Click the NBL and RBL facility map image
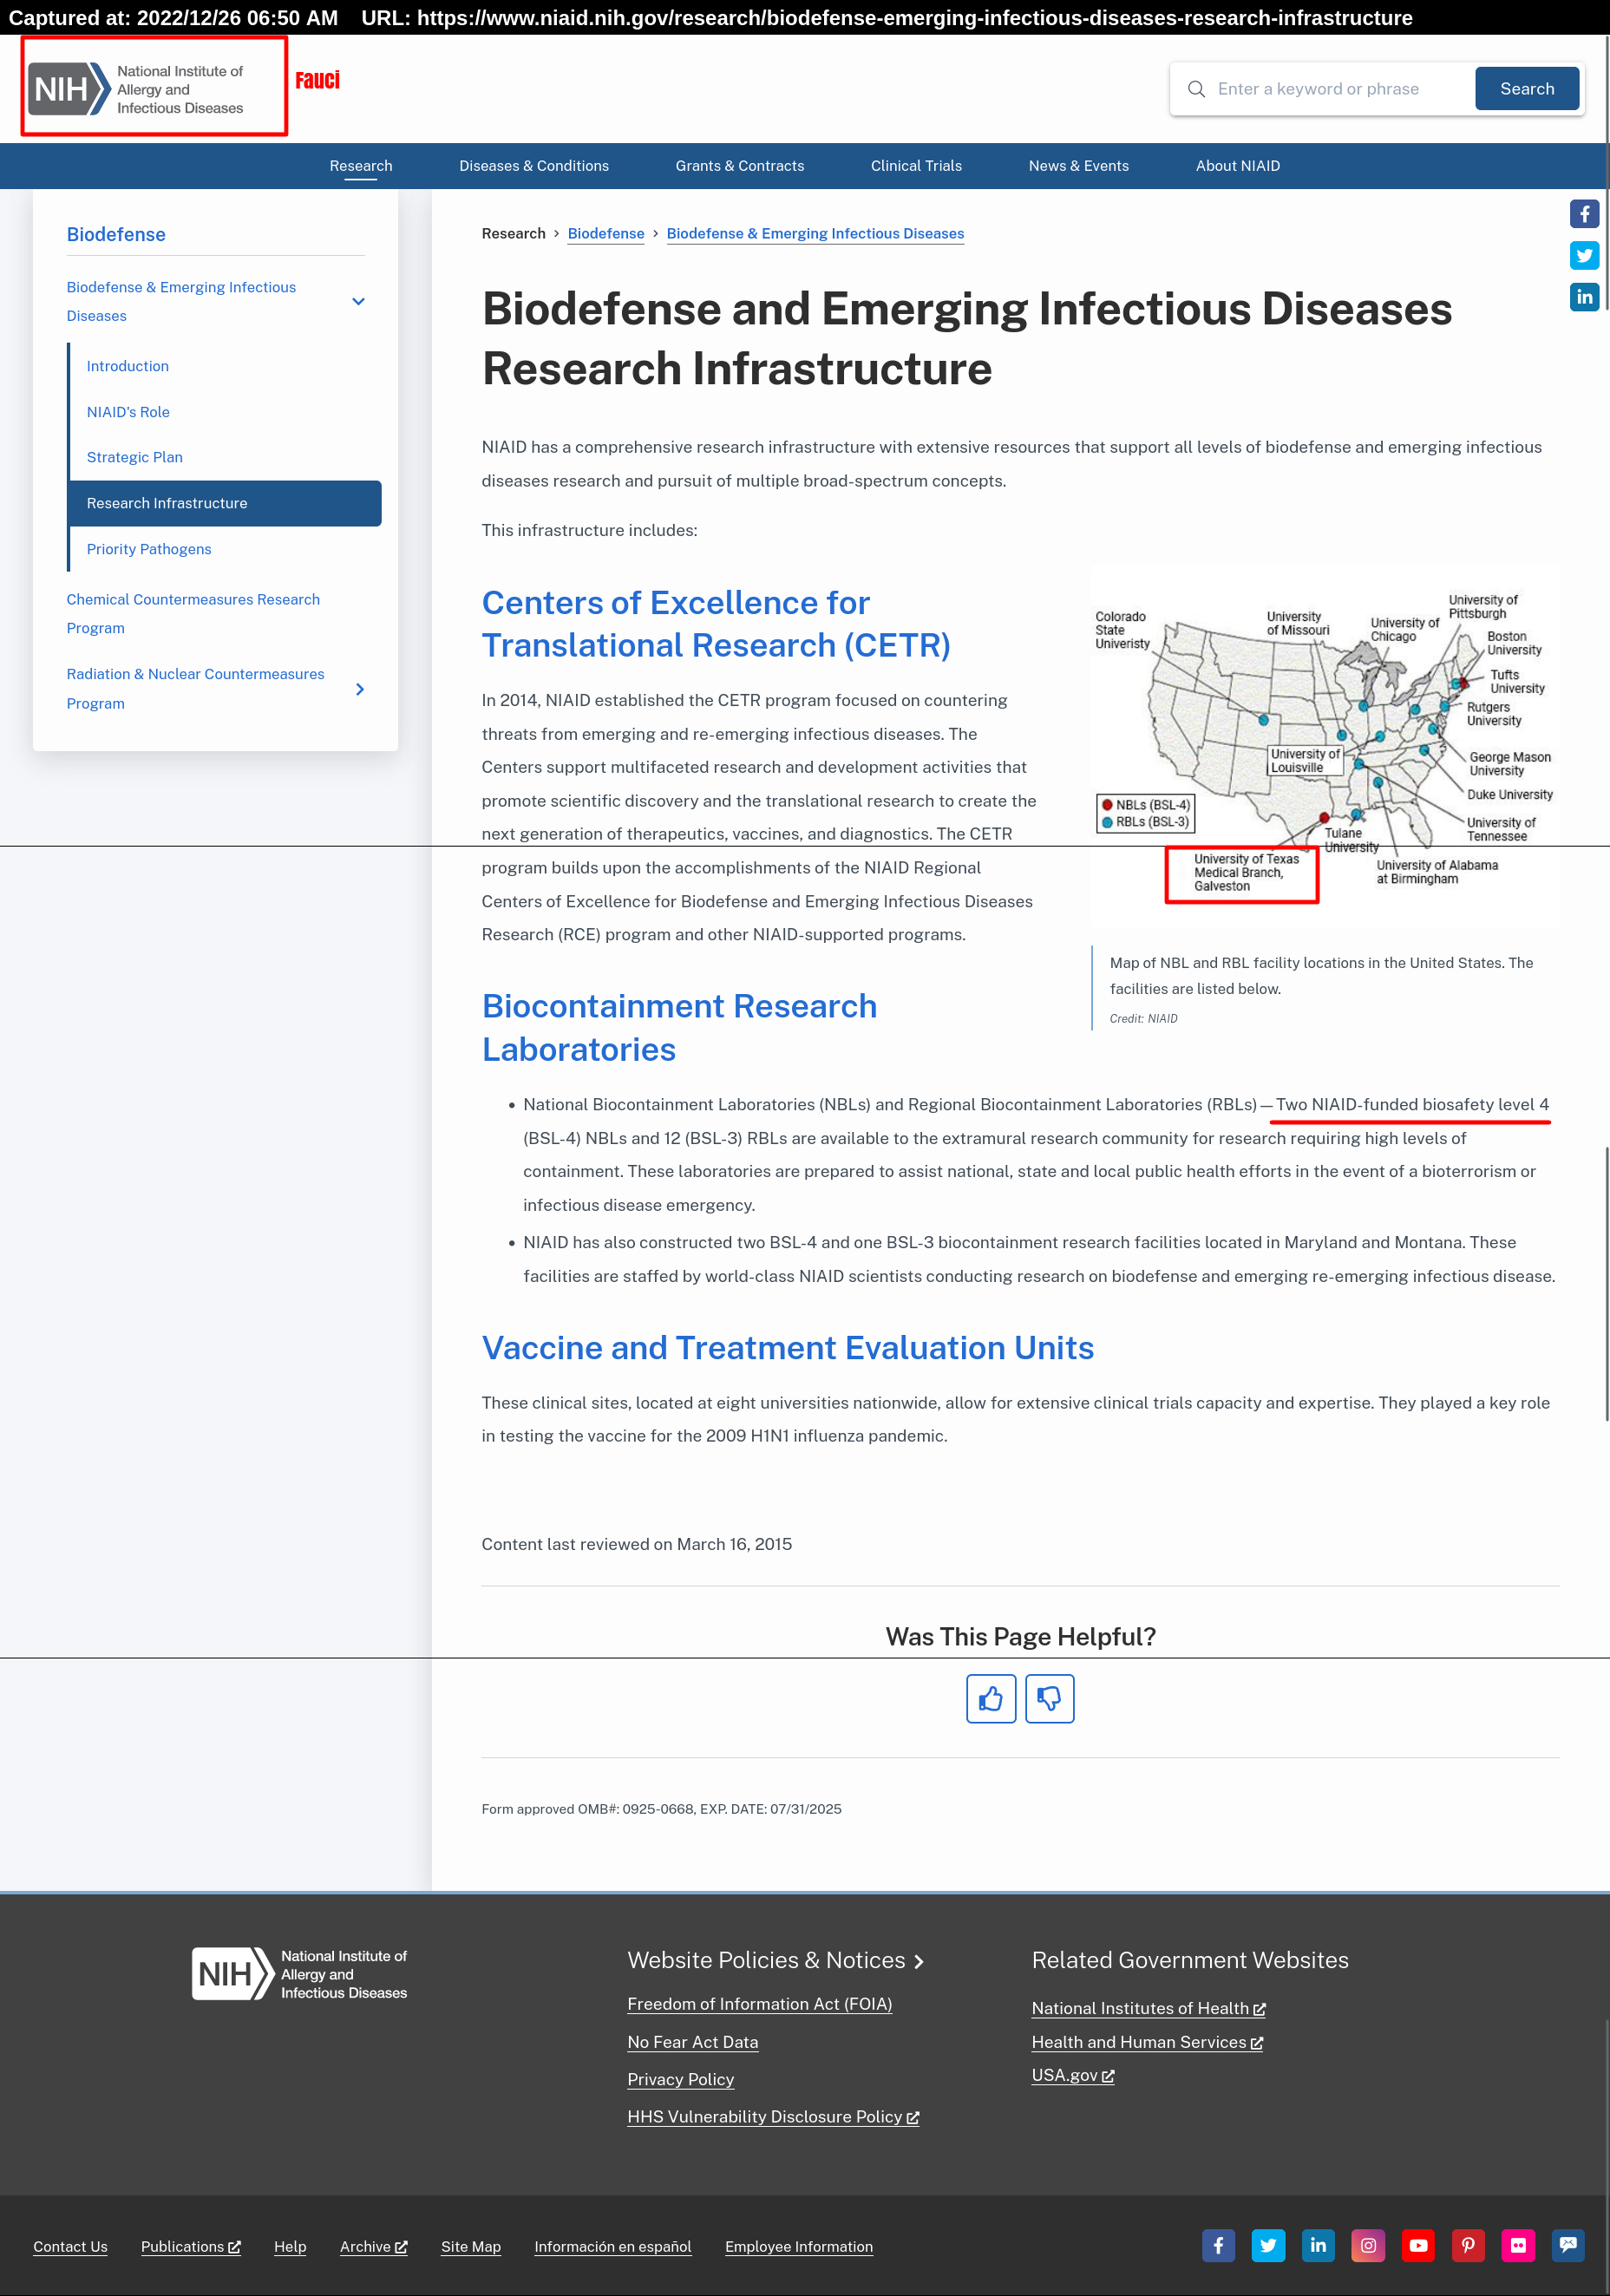The image size is (1610, 2296). (1324, 745)
